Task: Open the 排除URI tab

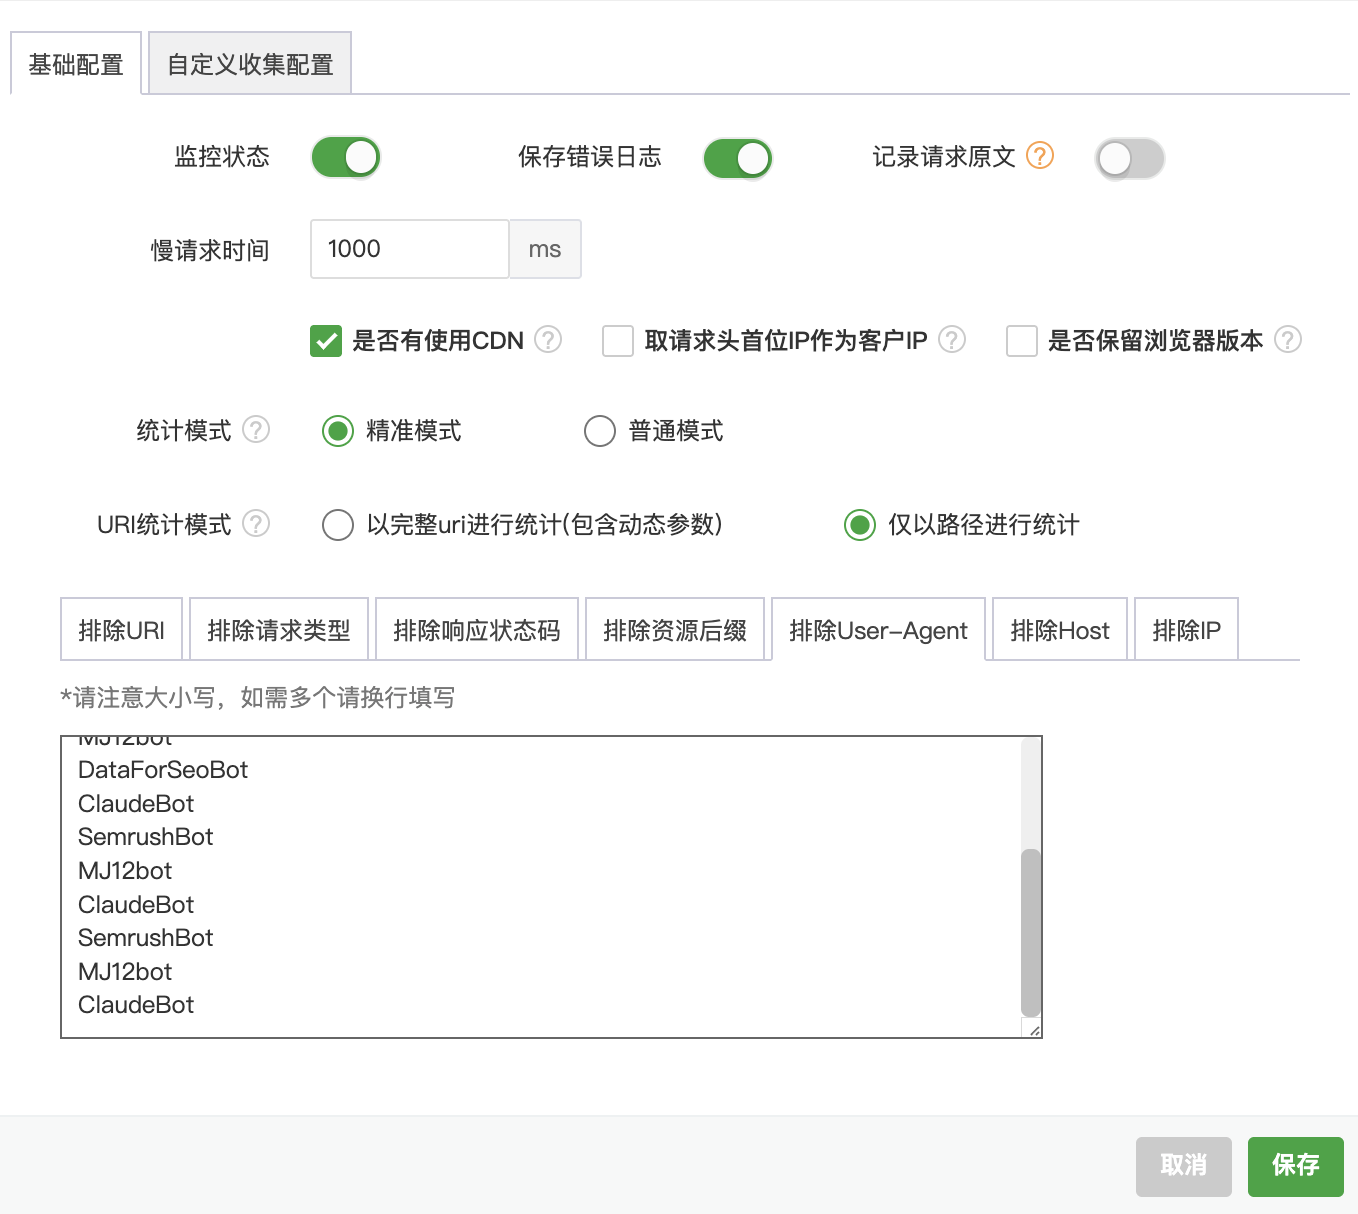Action: pos(121,629)
